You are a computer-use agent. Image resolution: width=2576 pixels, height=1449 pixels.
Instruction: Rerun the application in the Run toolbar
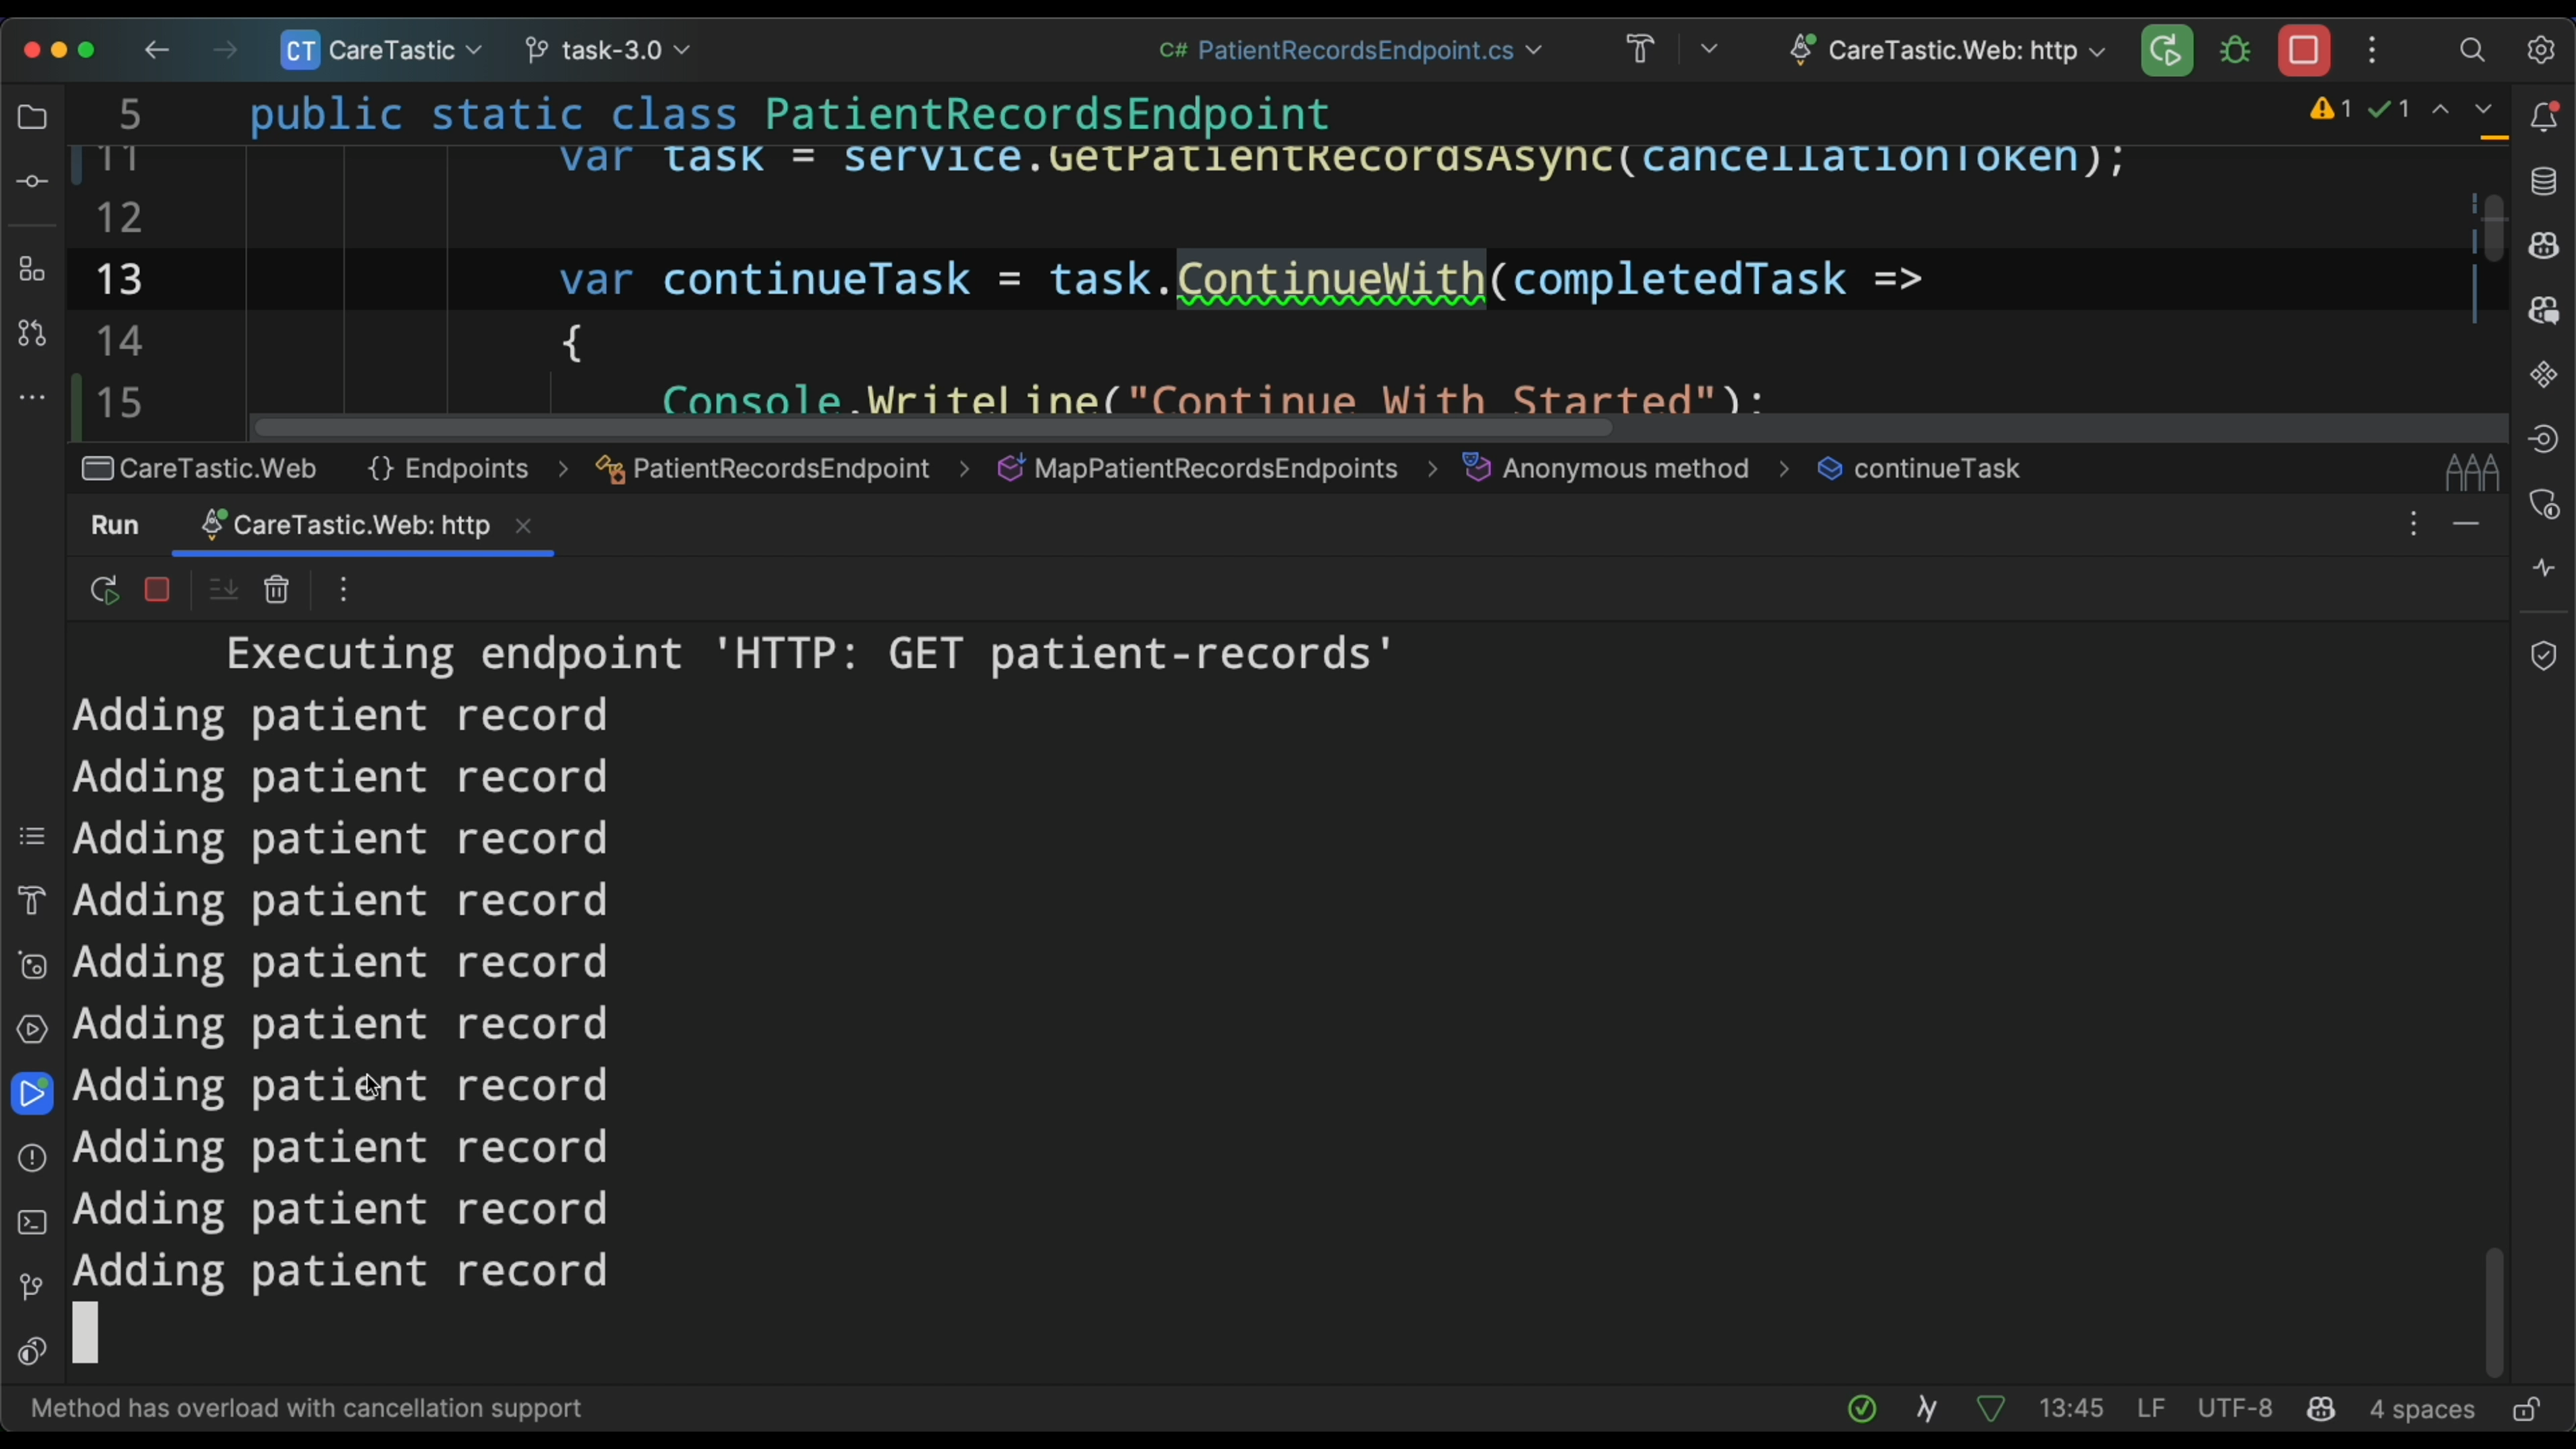tap(104, 590)
